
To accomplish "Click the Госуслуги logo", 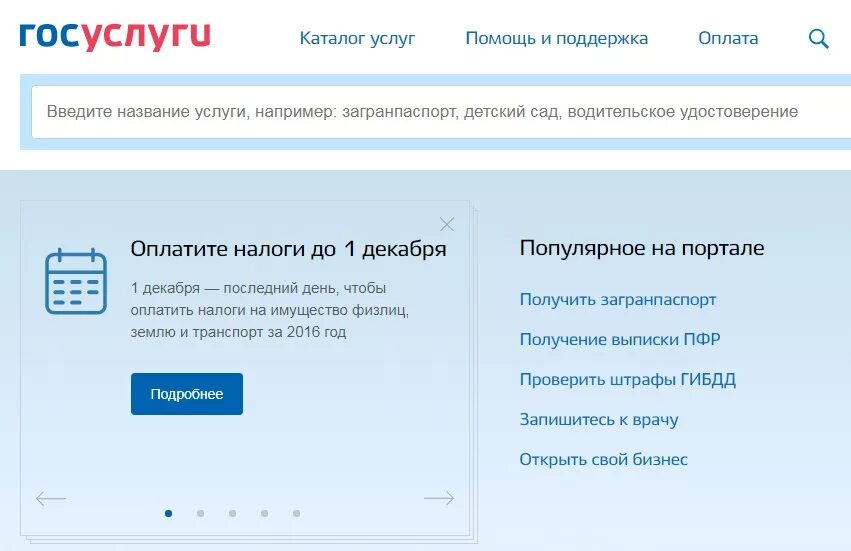I will (115, 37).
